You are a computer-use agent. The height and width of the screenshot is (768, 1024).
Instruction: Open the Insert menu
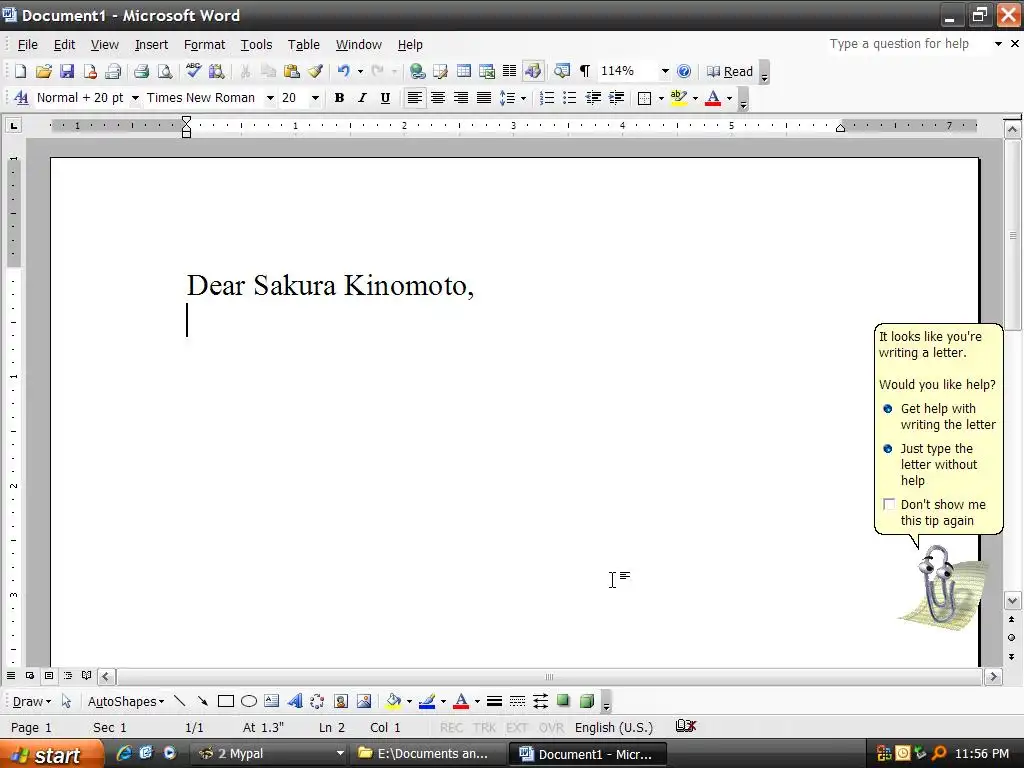(152, 44)
